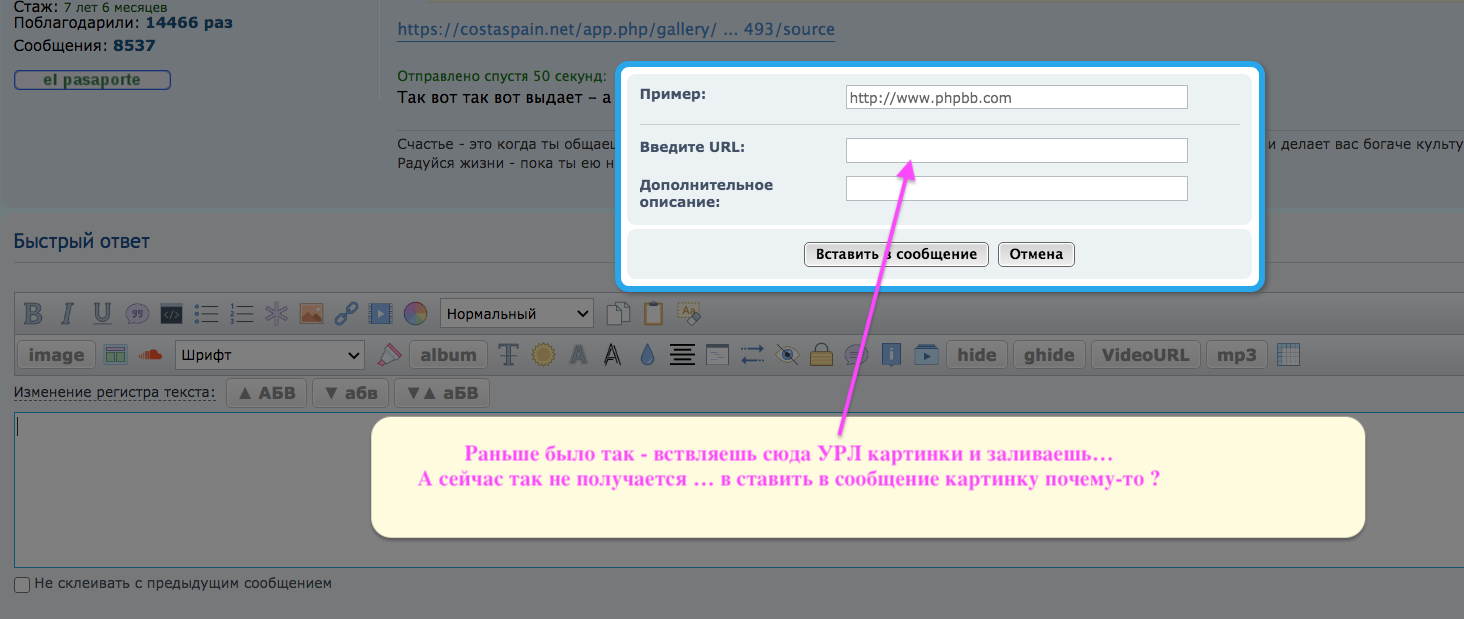Insert a quote block
Viewport: 1464px width, 619px height.
[x=137, y=314]
